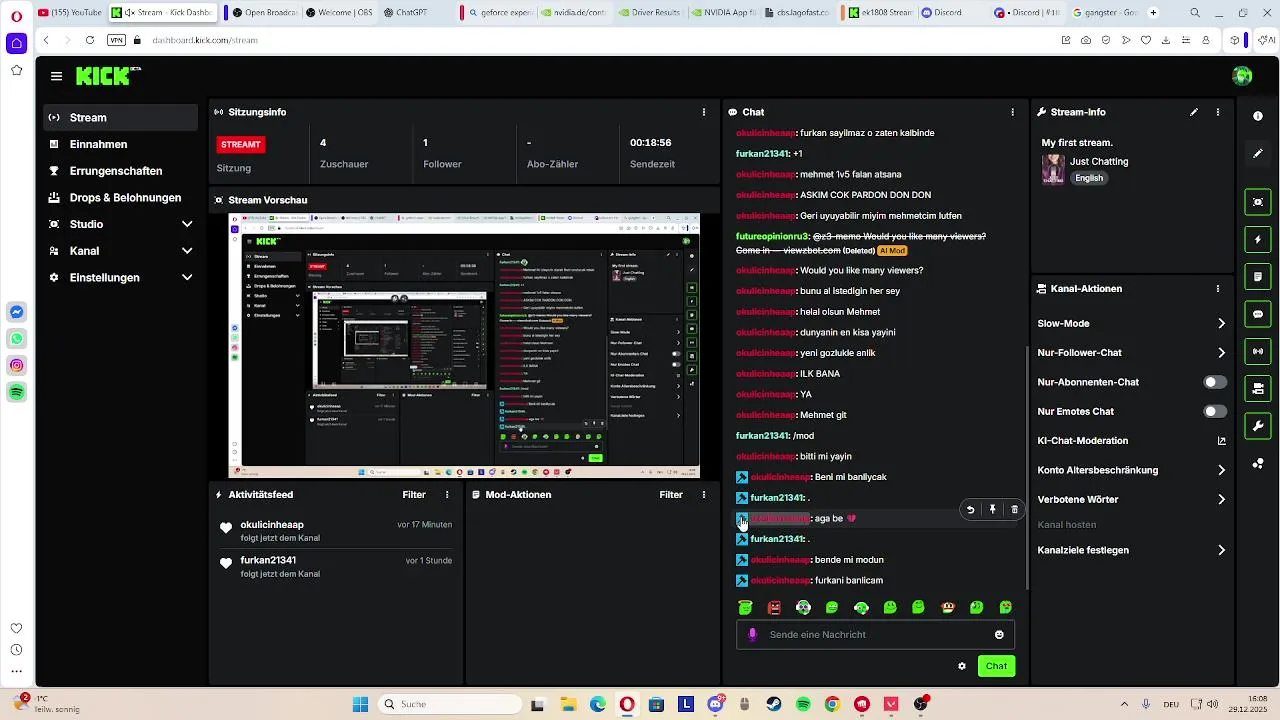Screen dimensions: 1280x720
Task: Open Slow-Mode options arrow
Action: point(1221,323)
